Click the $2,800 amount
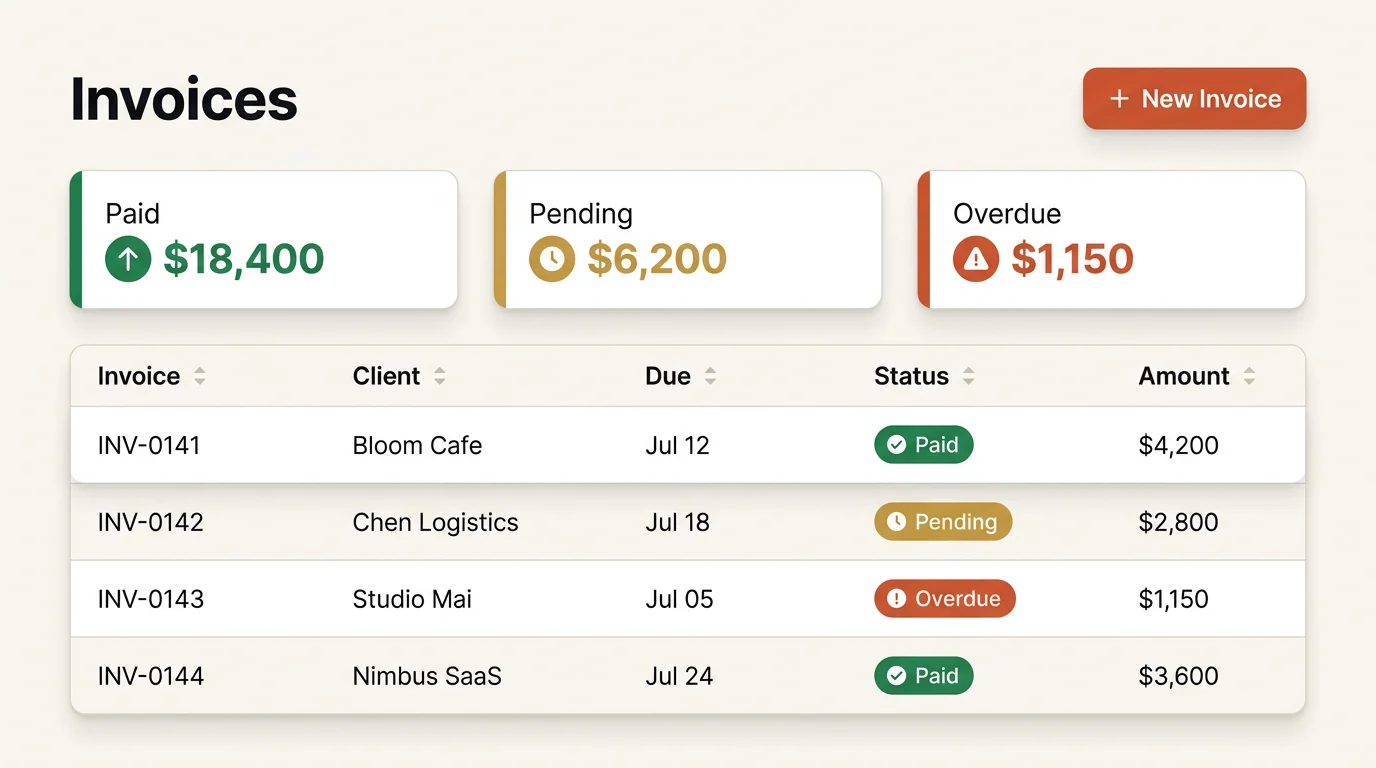 pyautogui.click(x=1178, y=522)
